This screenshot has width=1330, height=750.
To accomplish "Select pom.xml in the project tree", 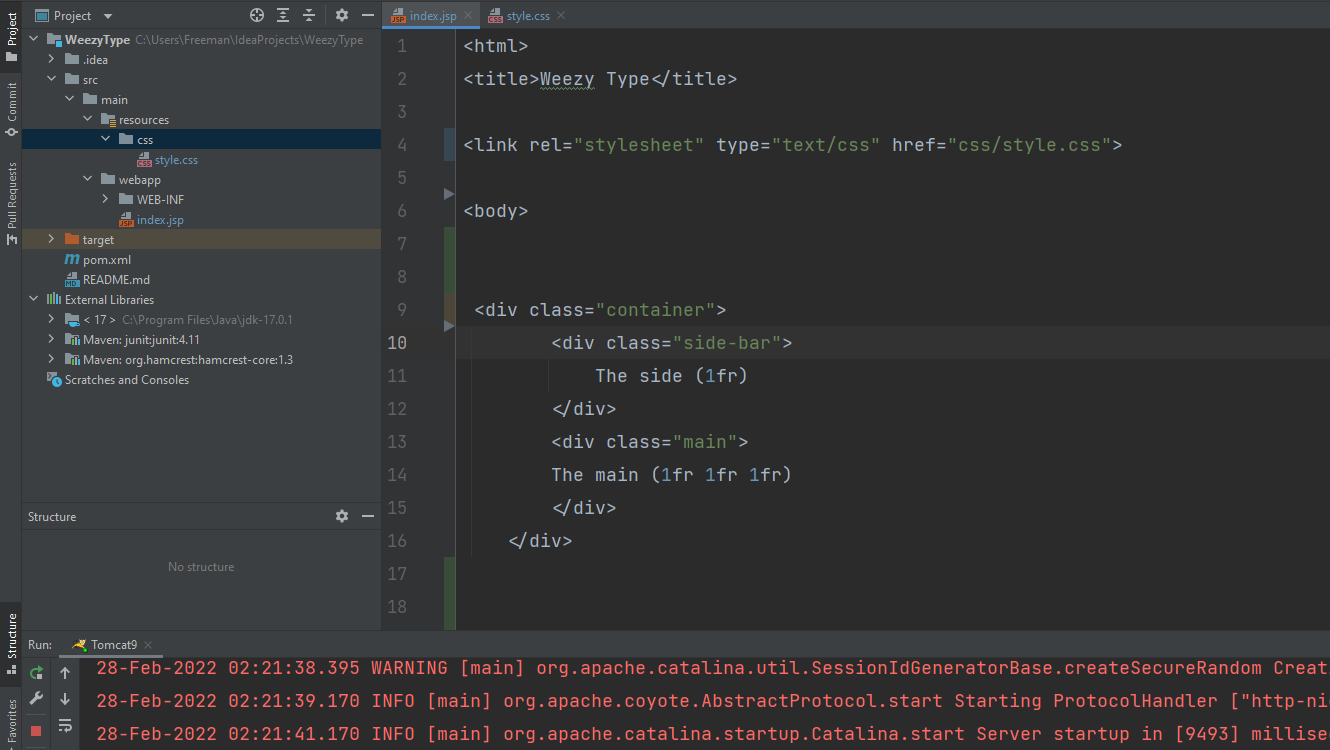I will [x=107, y=260].
